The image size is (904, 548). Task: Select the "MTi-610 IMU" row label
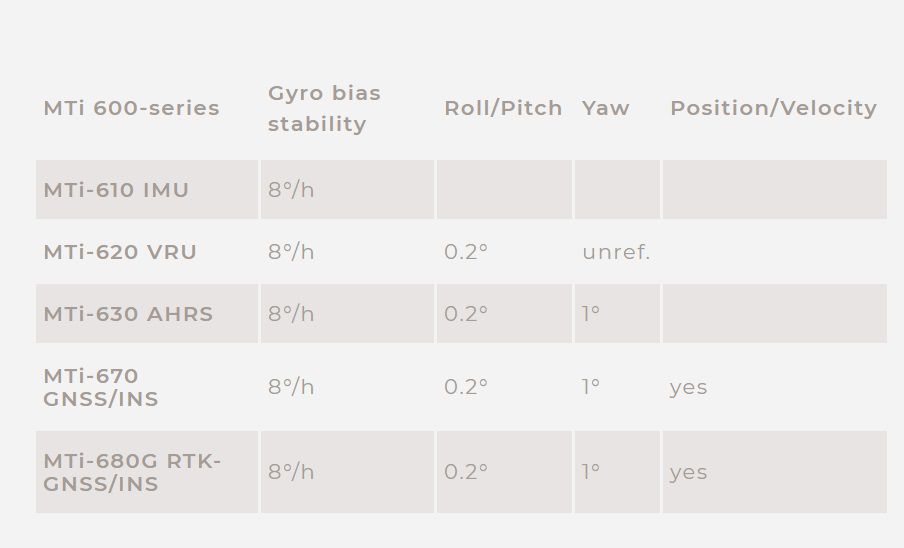(116, 190)
